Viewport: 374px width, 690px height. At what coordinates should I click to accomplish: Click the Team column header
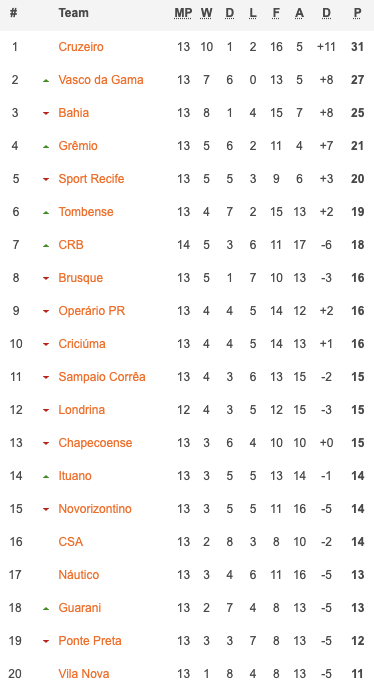(x=73, y=13)
